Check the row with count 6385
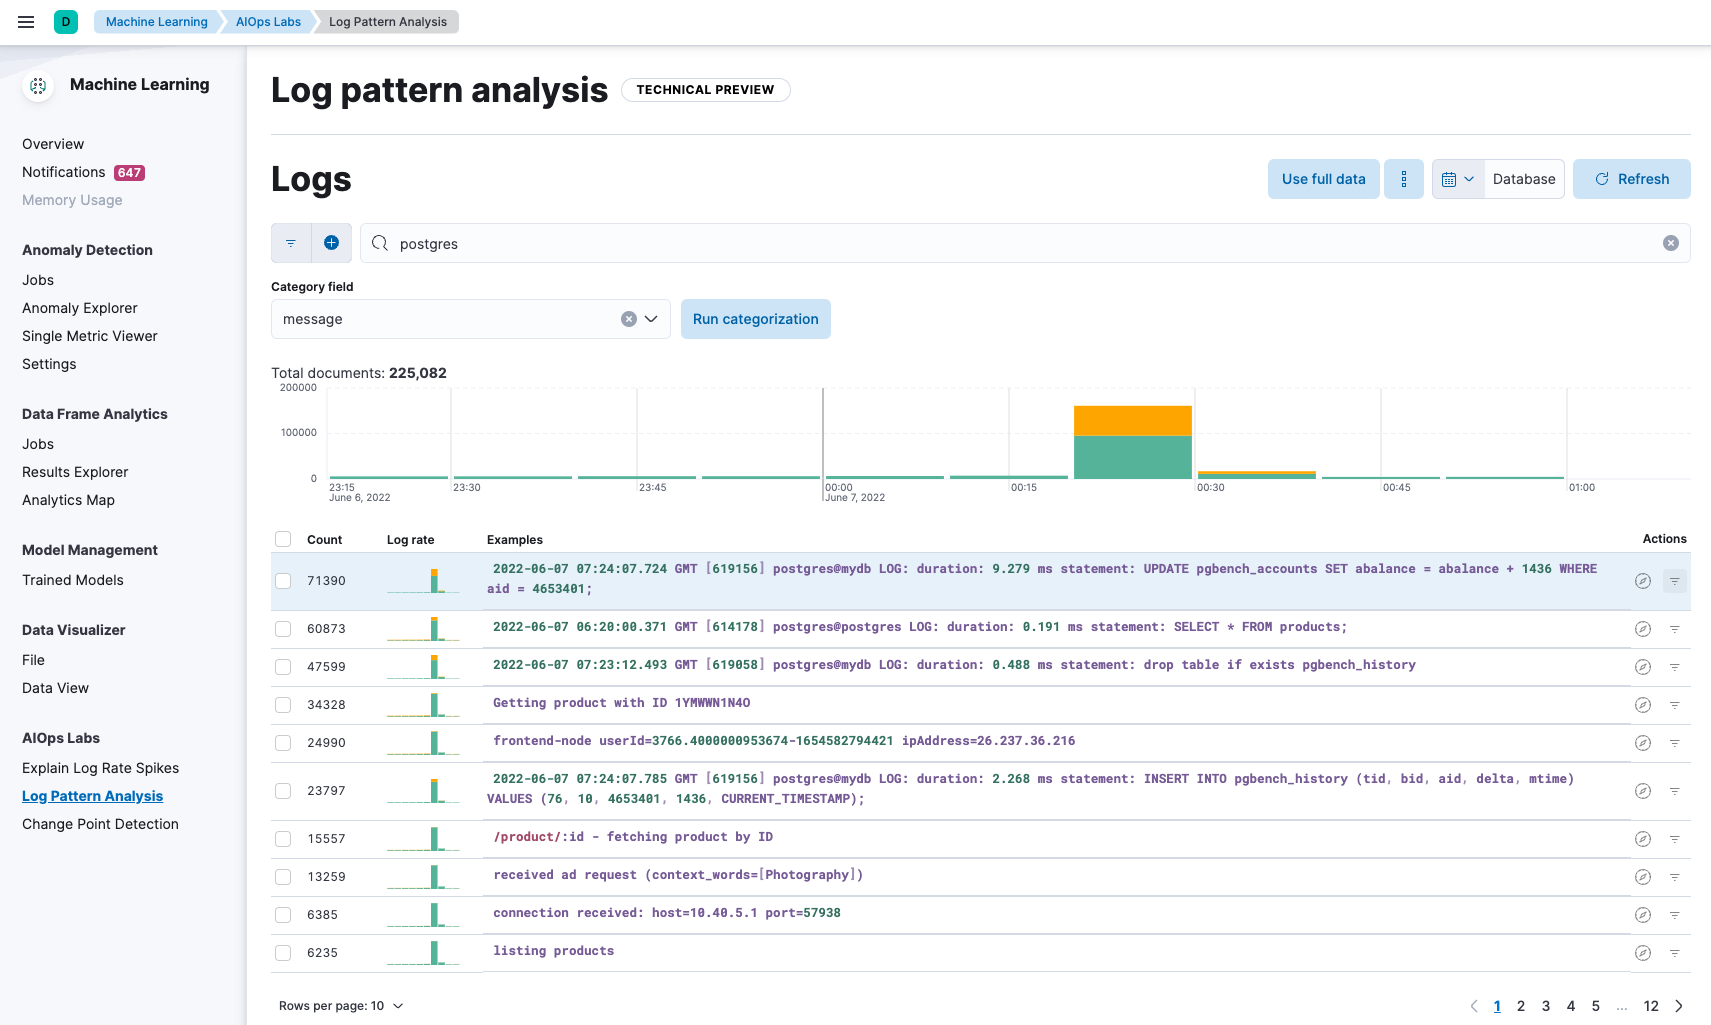This screenshot has height=1025, width=1711. (283, 915)
